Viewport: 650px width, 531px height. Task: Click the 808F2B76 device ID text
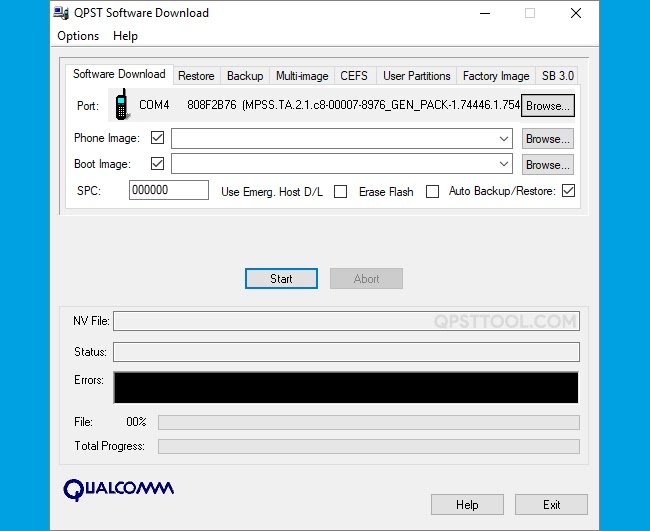211,105
